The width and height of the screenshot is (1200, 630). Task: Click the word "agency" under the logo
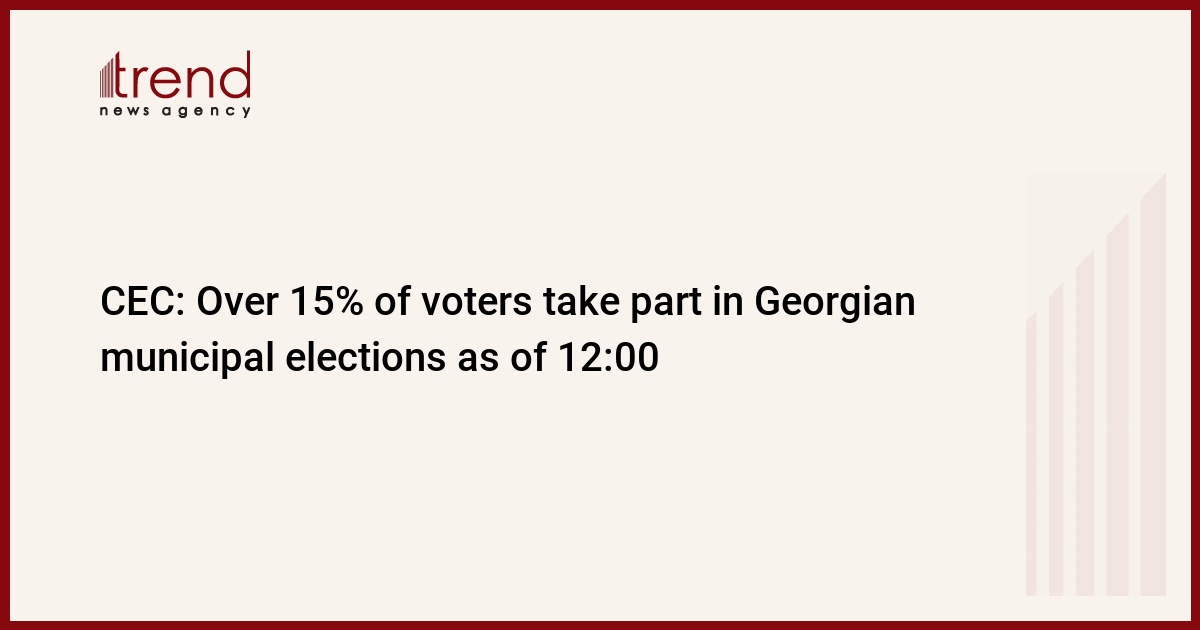coord(208,112)
